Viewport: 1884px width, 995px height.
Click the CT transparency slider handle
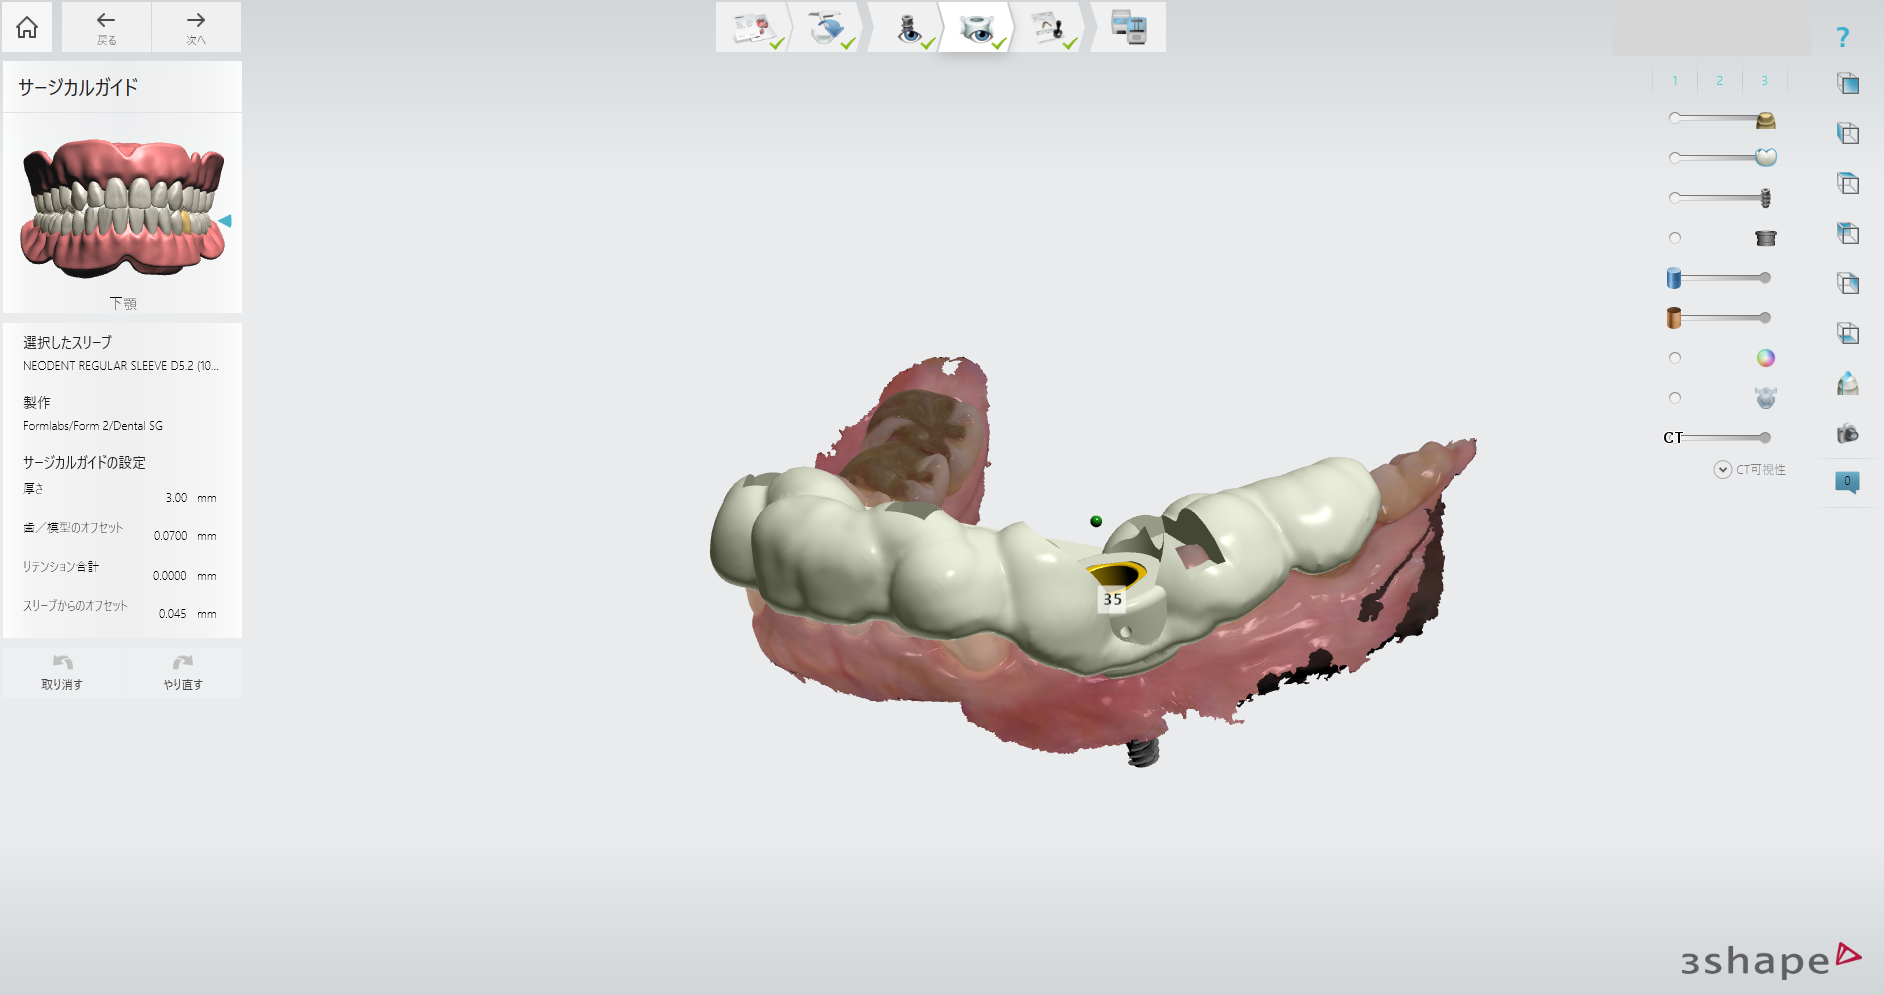point(1765,438)
